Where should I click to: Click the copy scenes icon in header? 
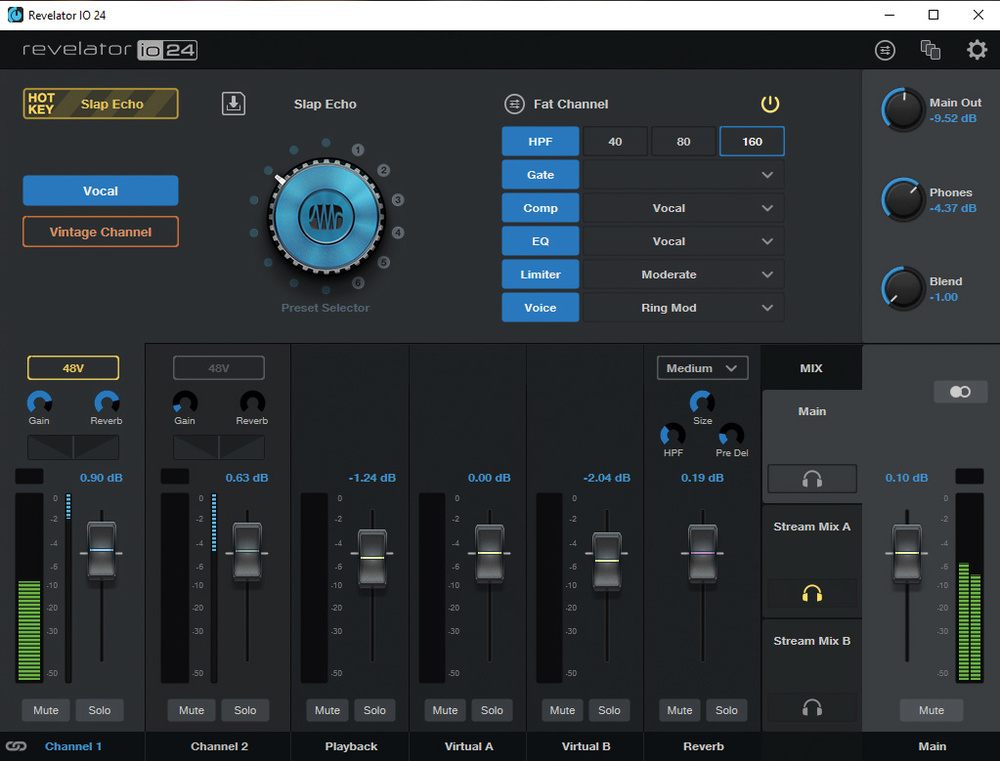(930, 49)
